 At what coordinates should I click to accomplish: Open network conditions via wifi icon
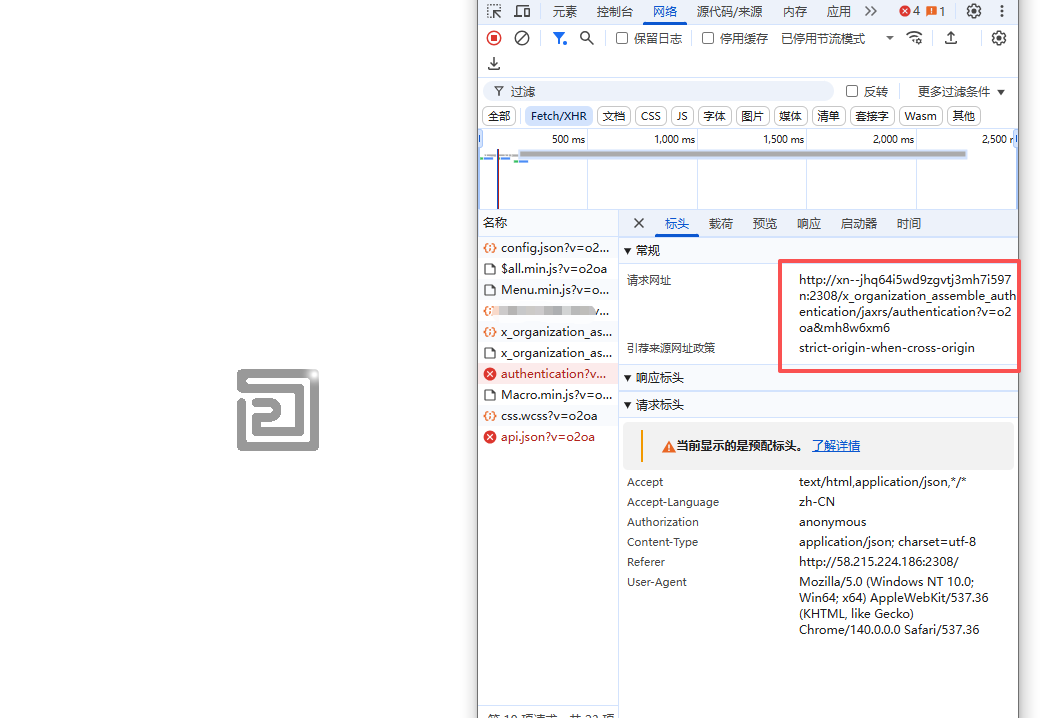pos(914,38)
